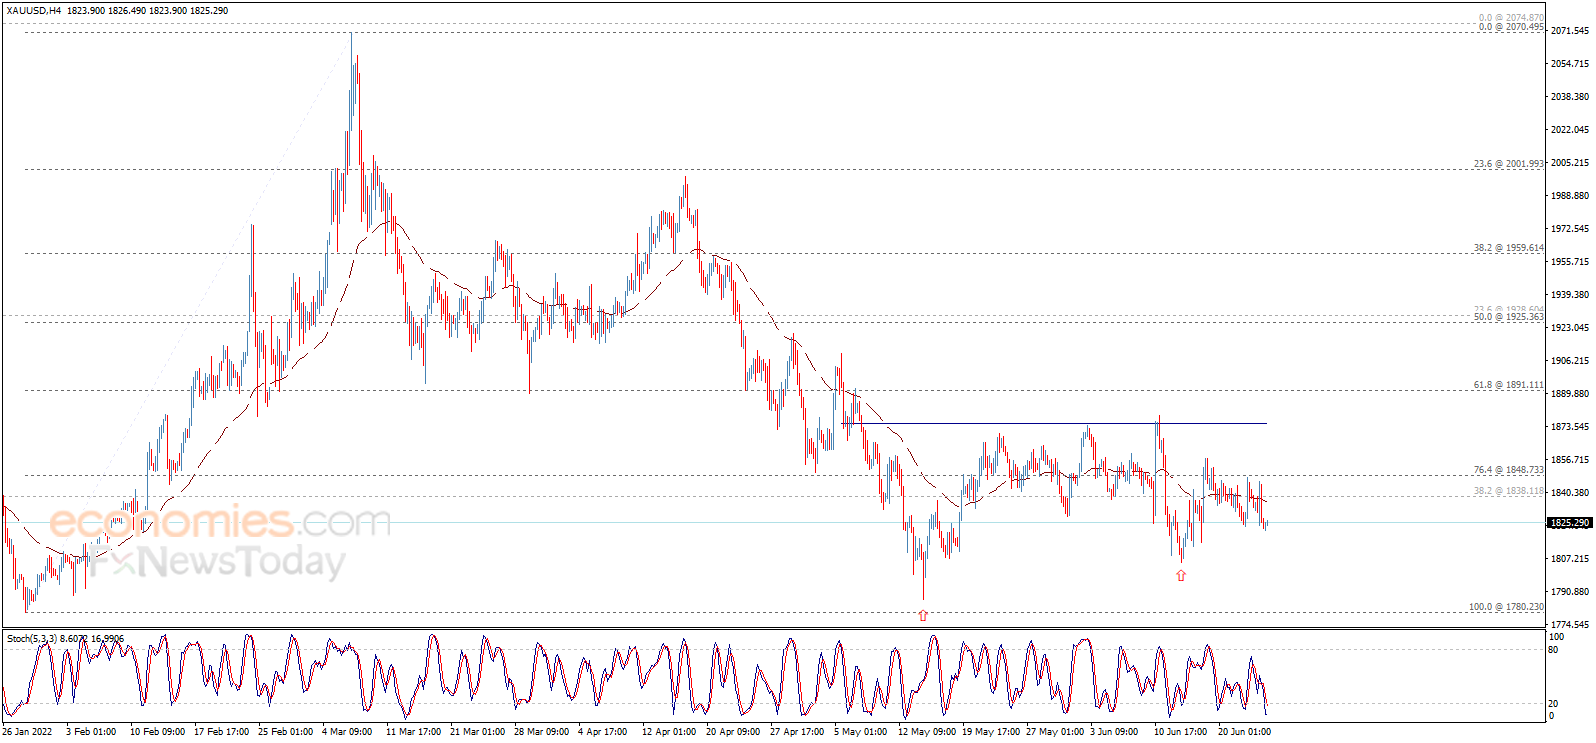Select the Stoch(5,3,3) indicator label
Viewport: 1596px width, 743px height.
pyautogui.click(x=32, y=638)
